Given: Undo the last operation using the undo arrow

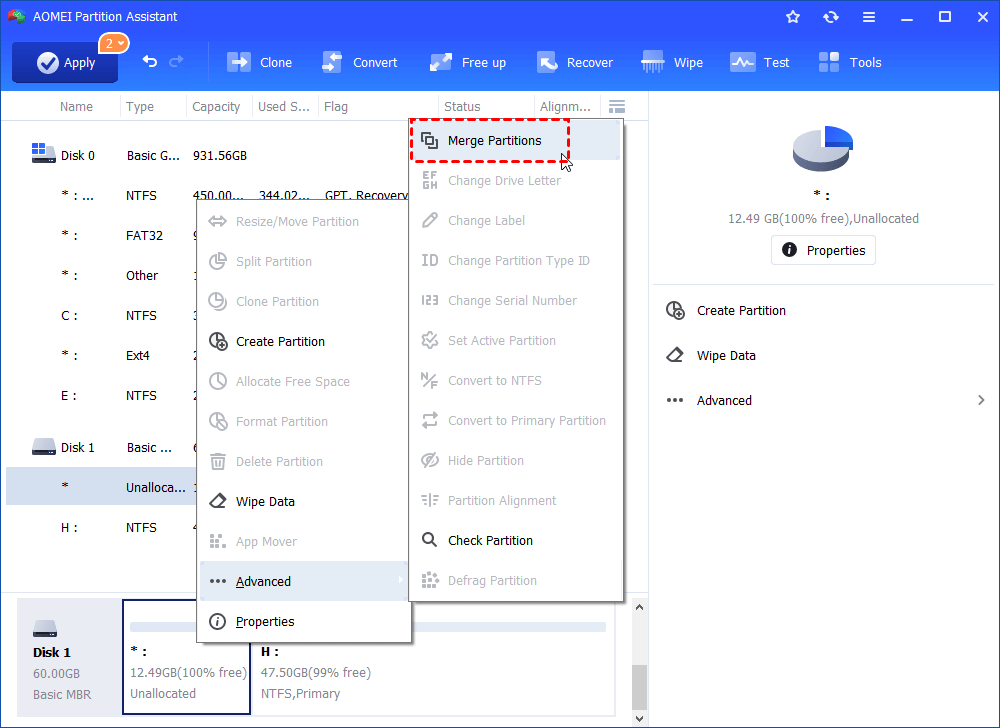Looking at the screenshot, I should coord(150,61).
